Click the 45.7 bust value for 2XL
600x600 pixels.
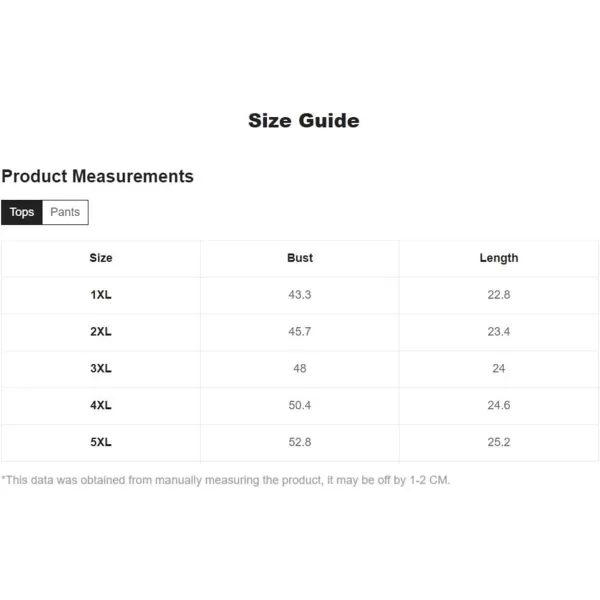(x=300, y=331)
